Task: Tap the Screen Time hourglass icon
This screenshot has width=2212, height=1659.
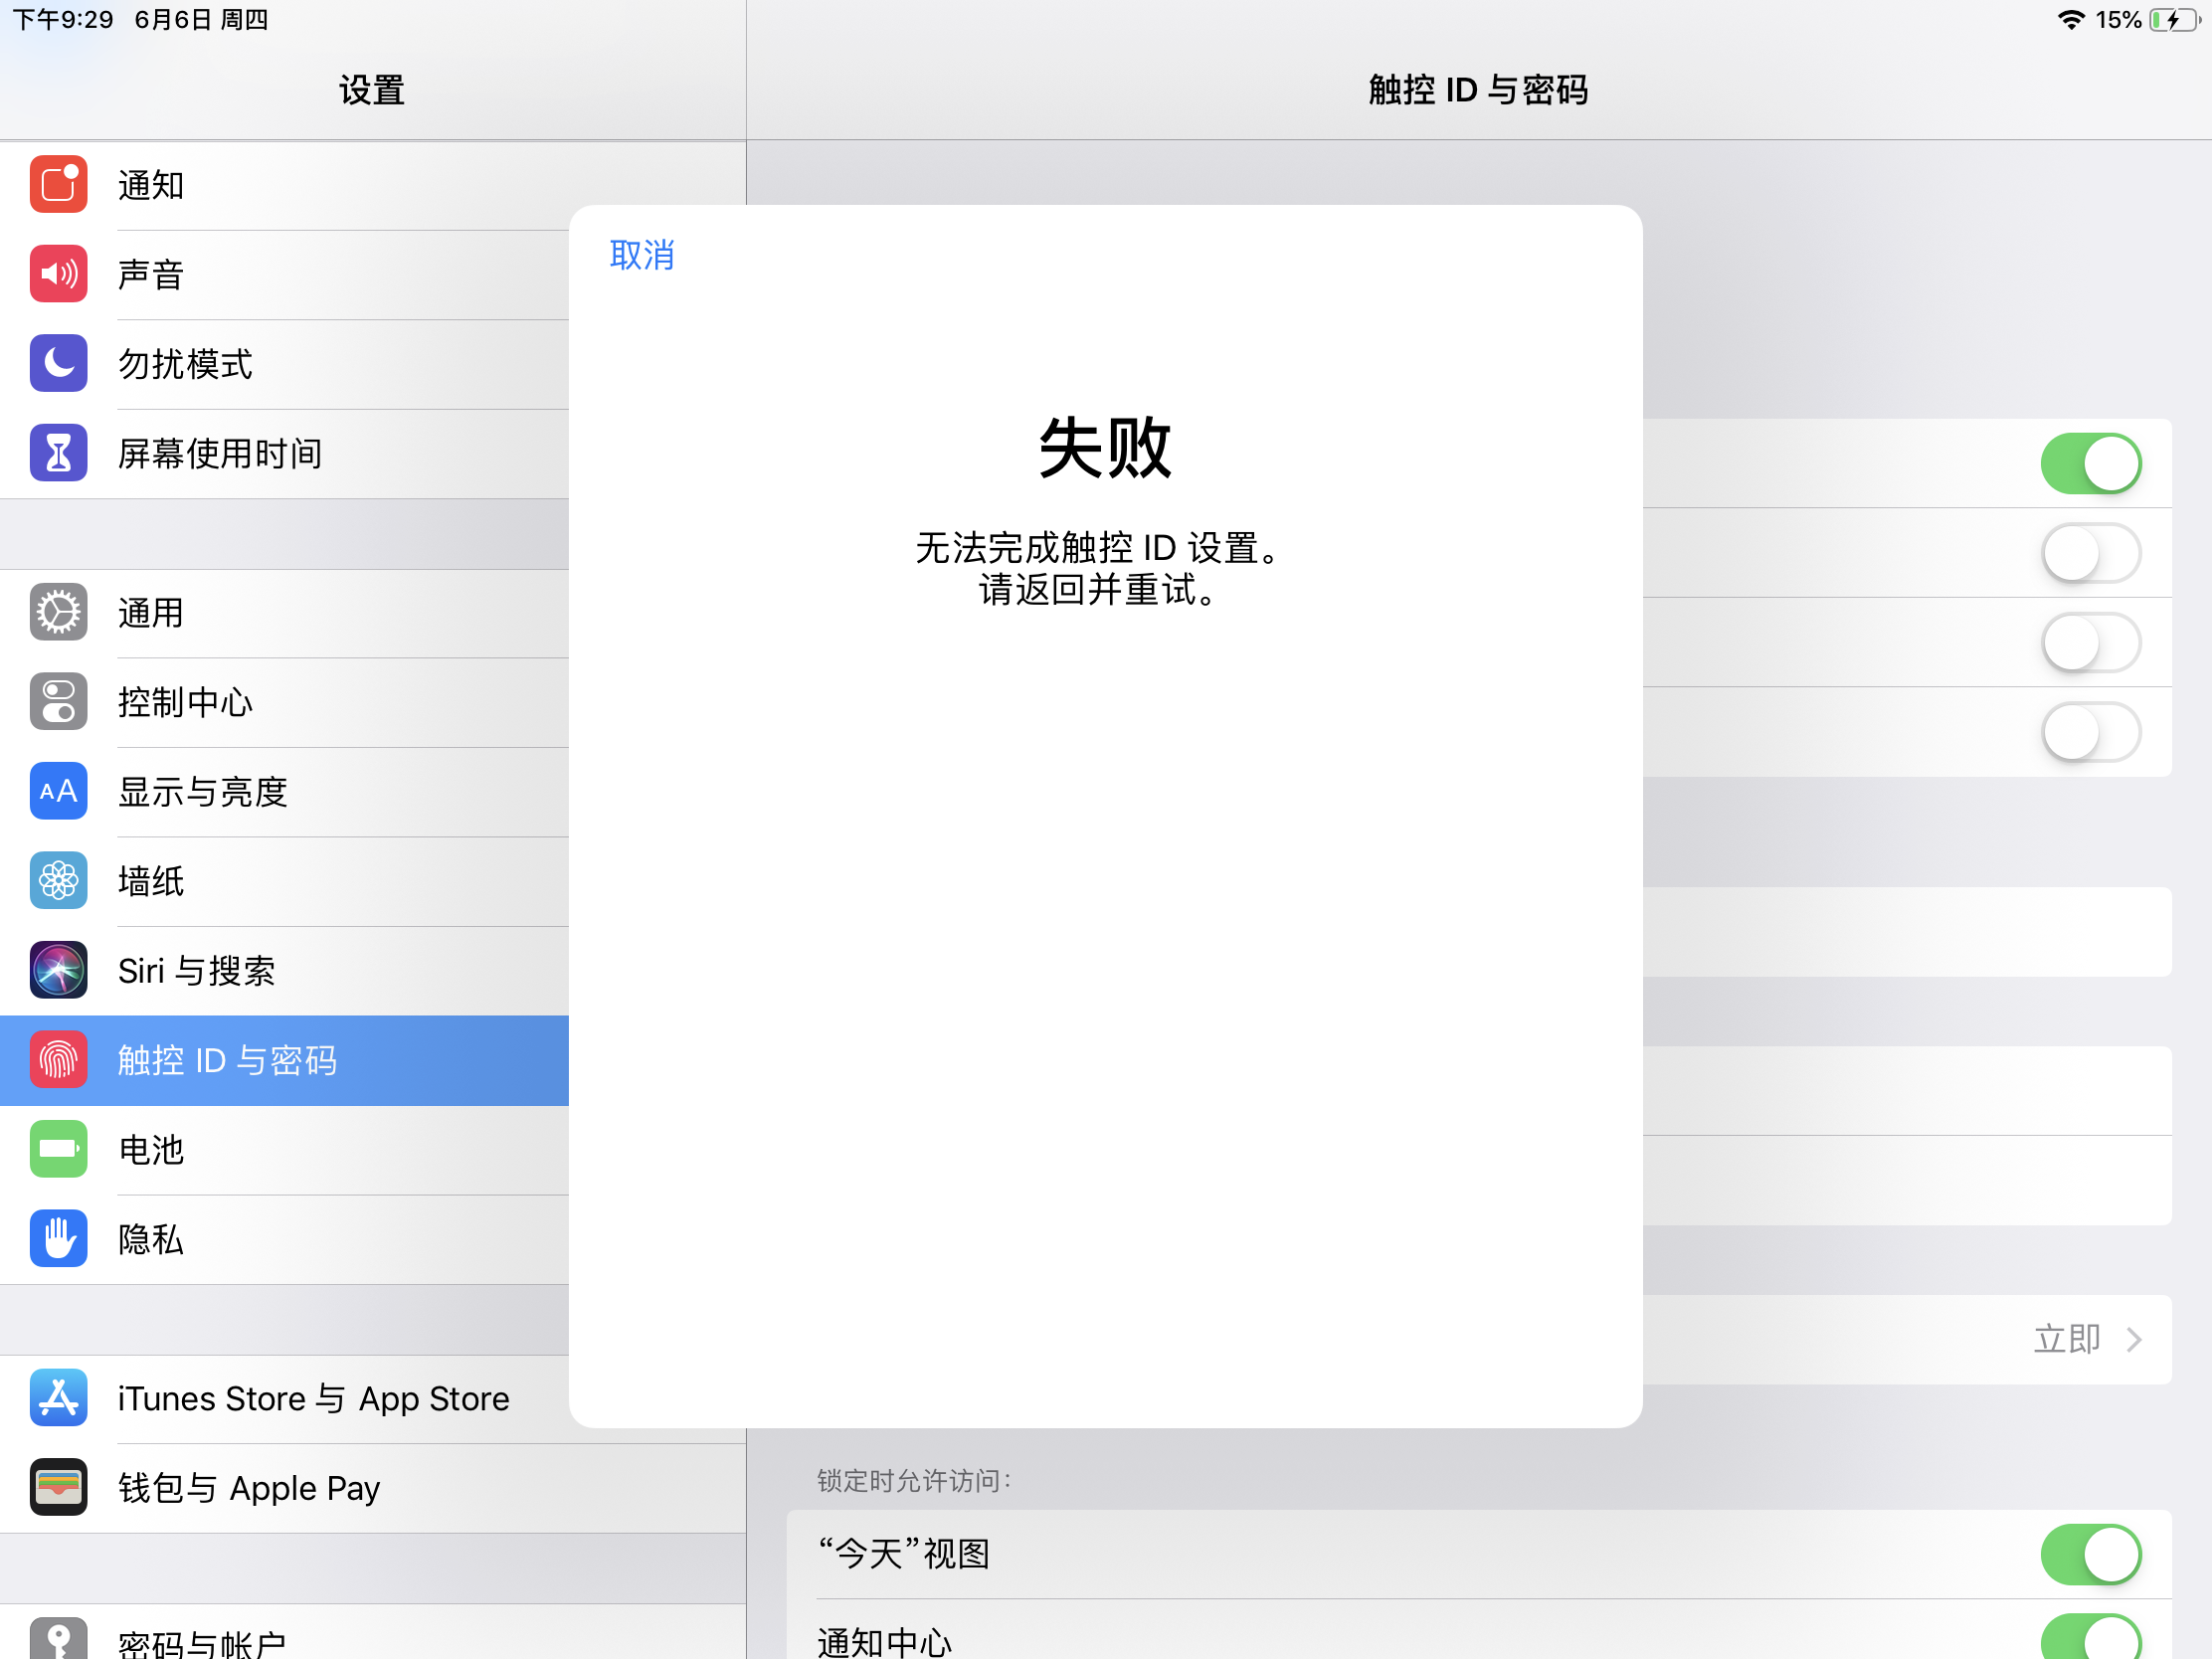Action: point(58,453)
